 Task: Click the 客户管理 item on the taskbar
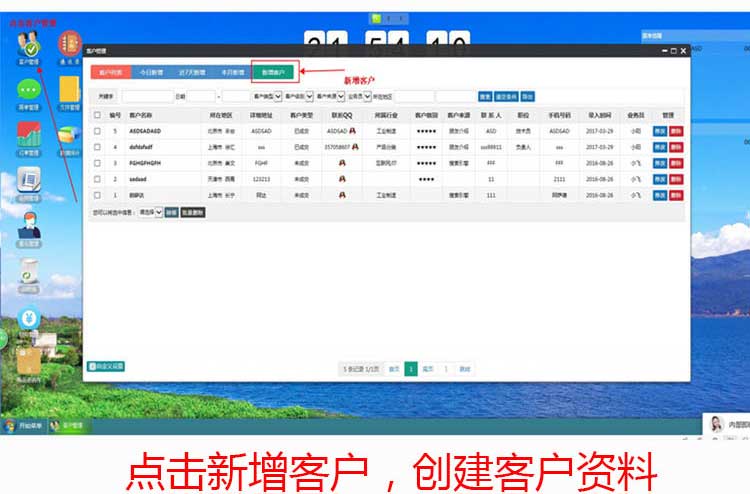tap(67, 425)
